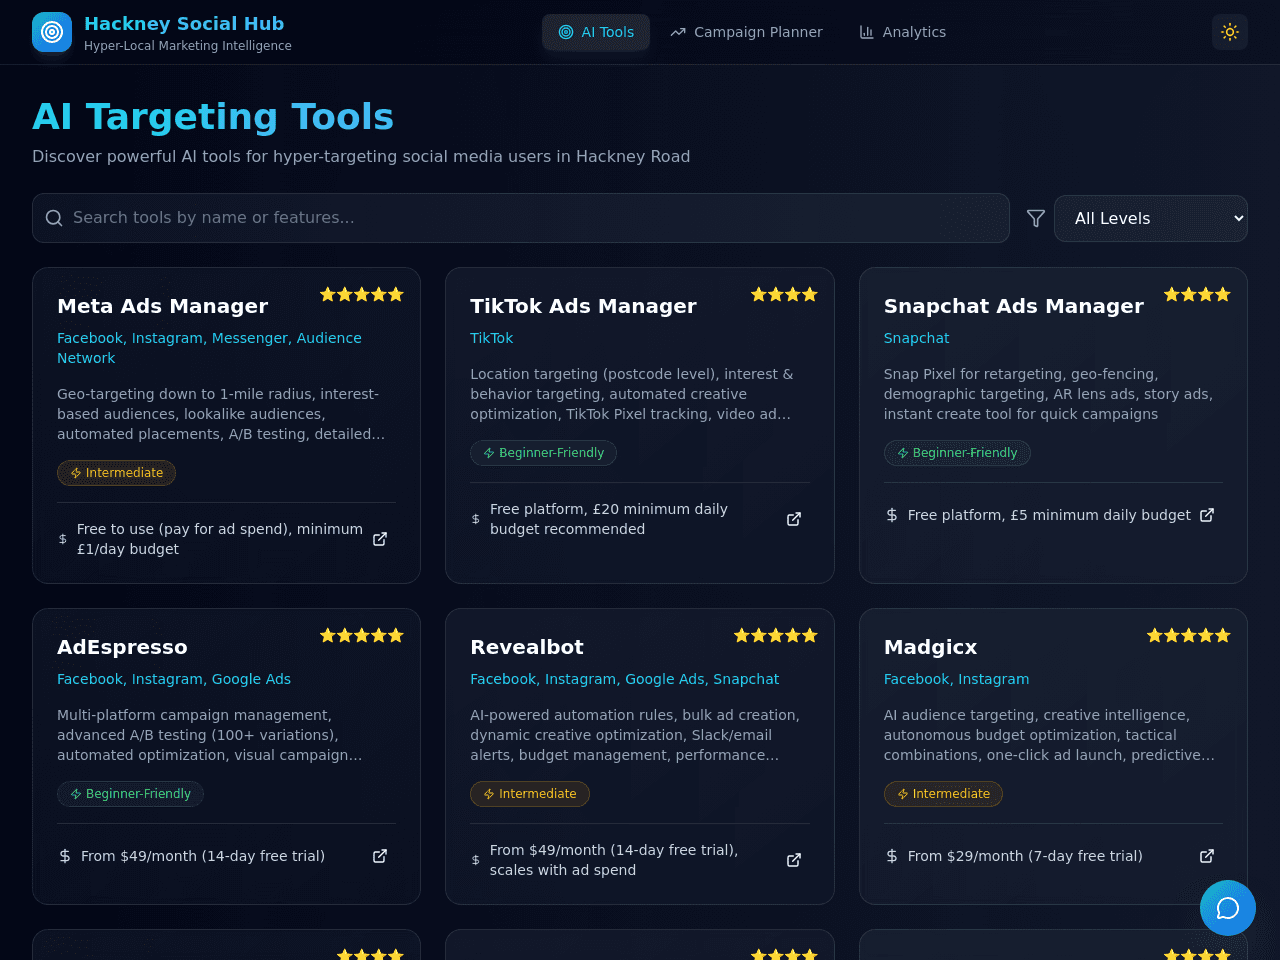
Task: Click AdEspresso dollar pricing icon
Action: coord(65,856)
